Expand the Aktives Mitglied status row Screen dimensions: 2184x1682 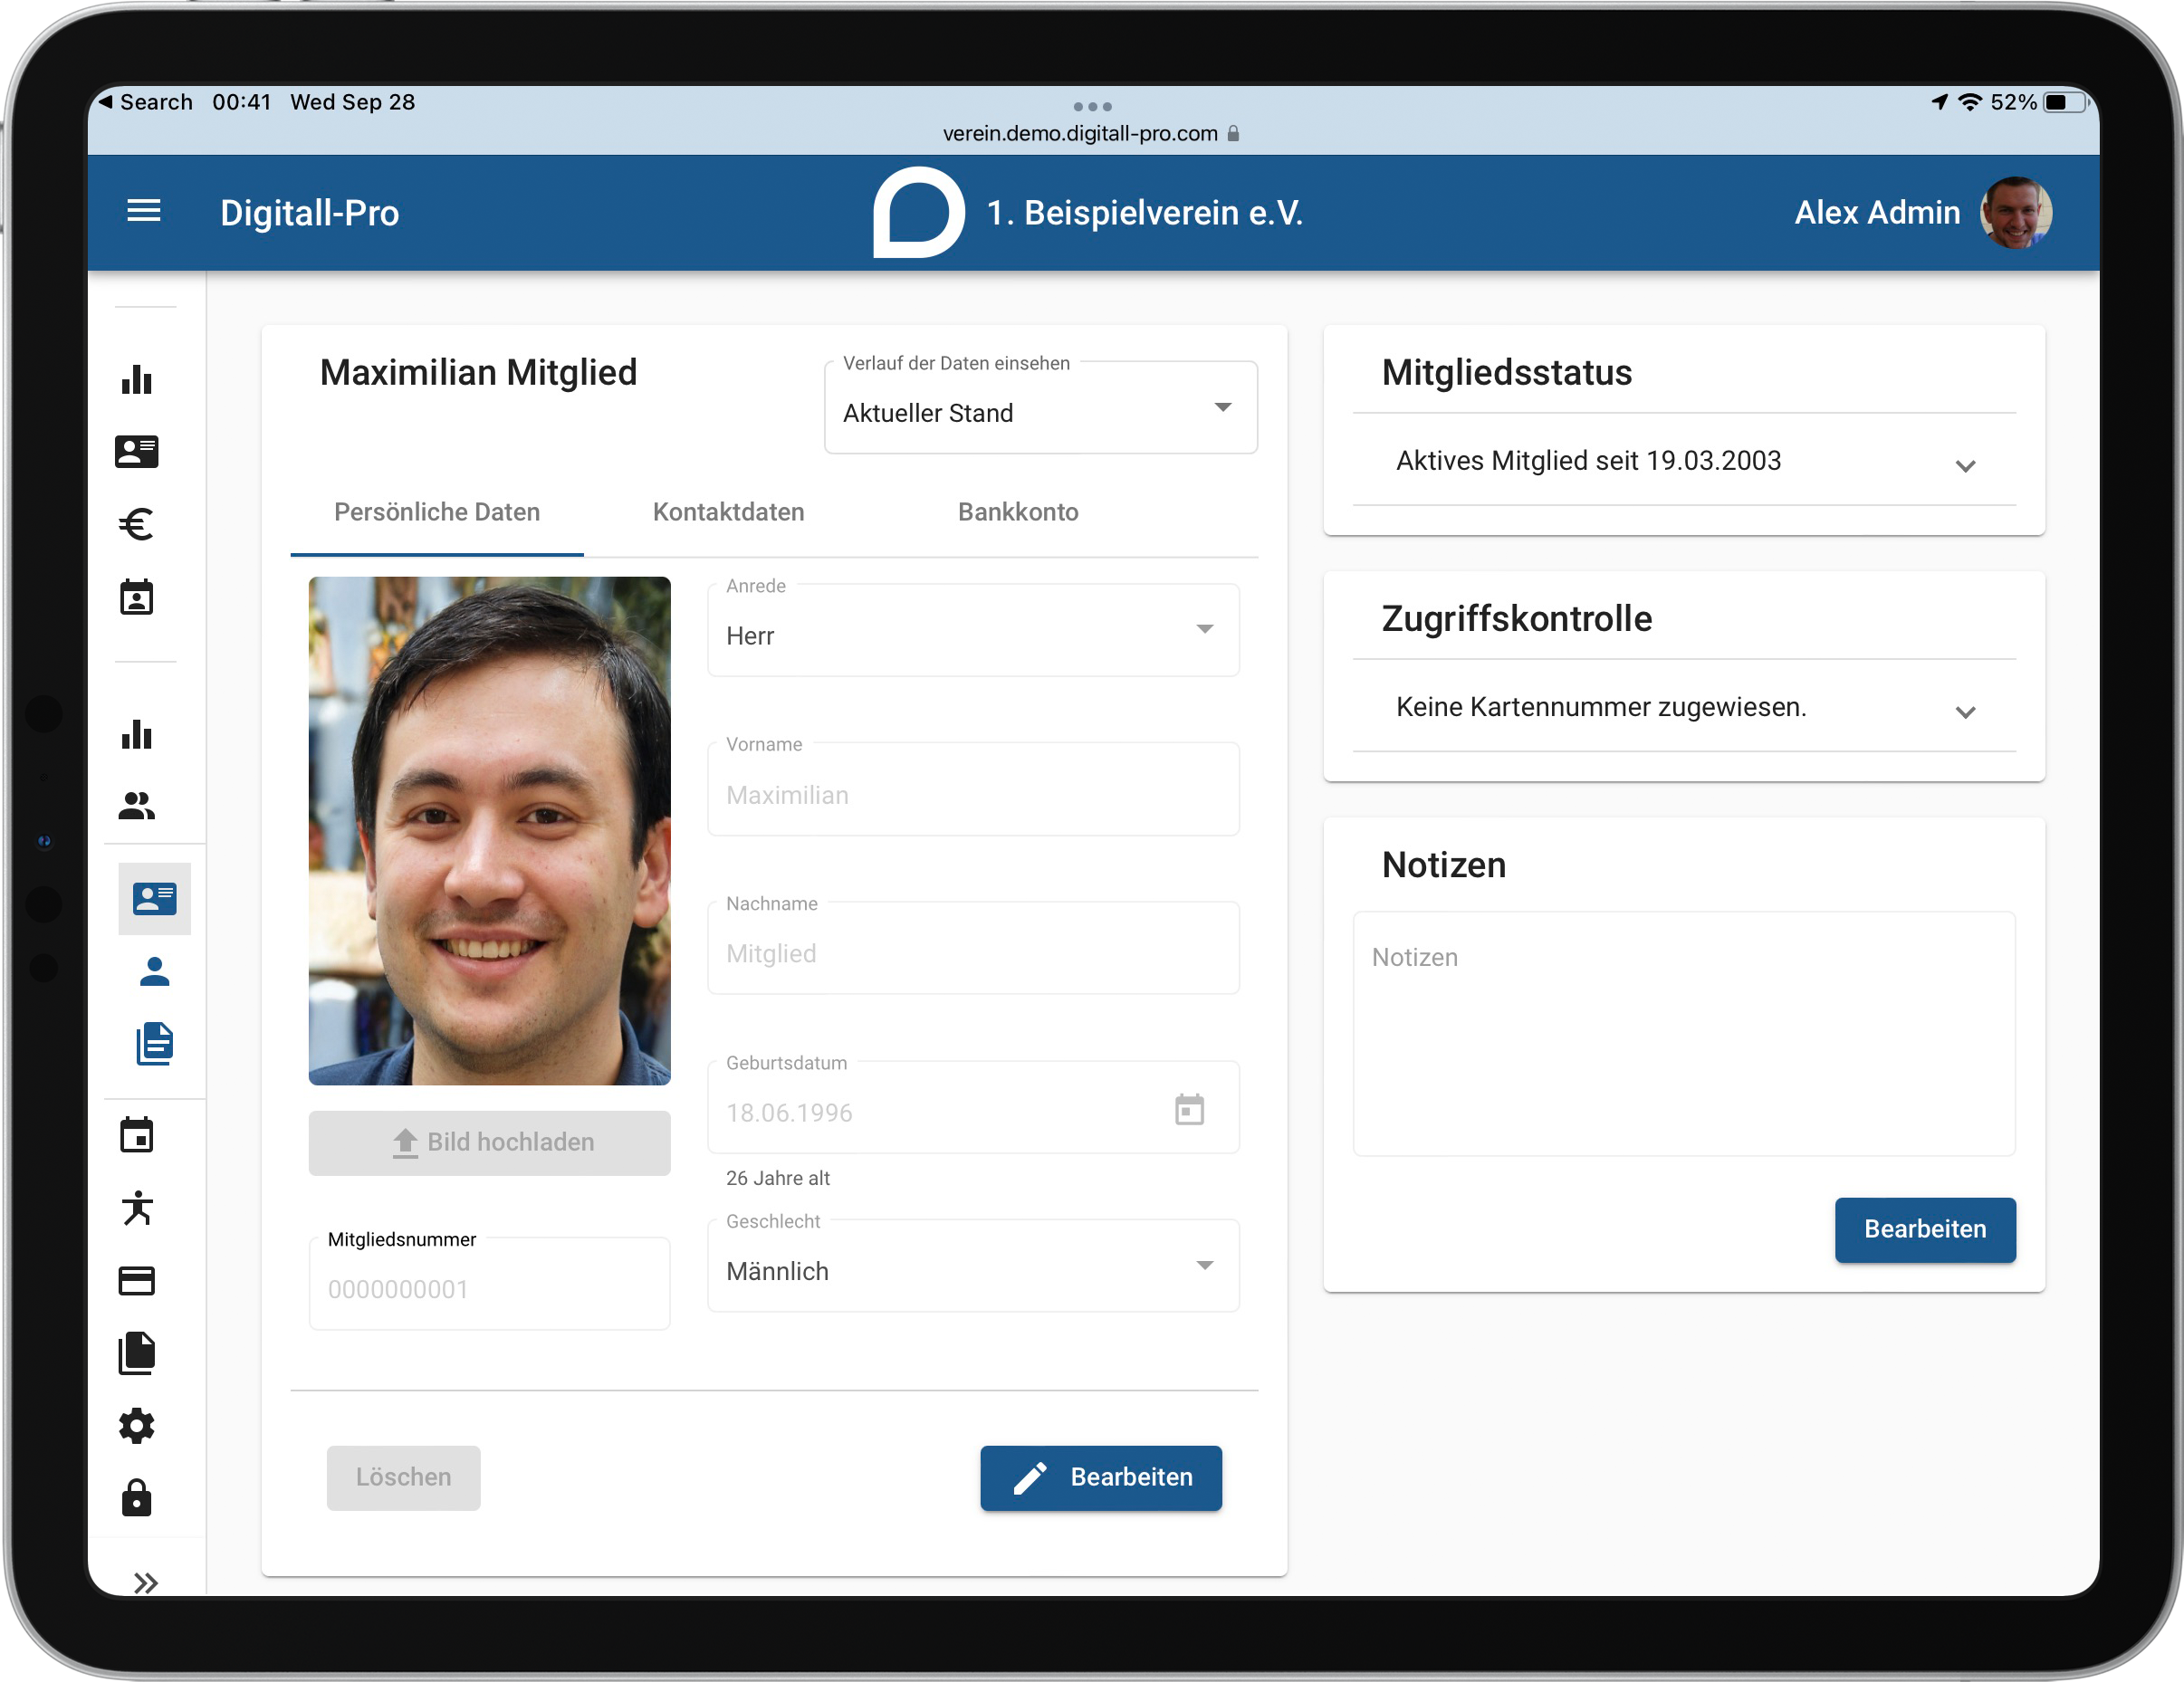pos(1684,460)
